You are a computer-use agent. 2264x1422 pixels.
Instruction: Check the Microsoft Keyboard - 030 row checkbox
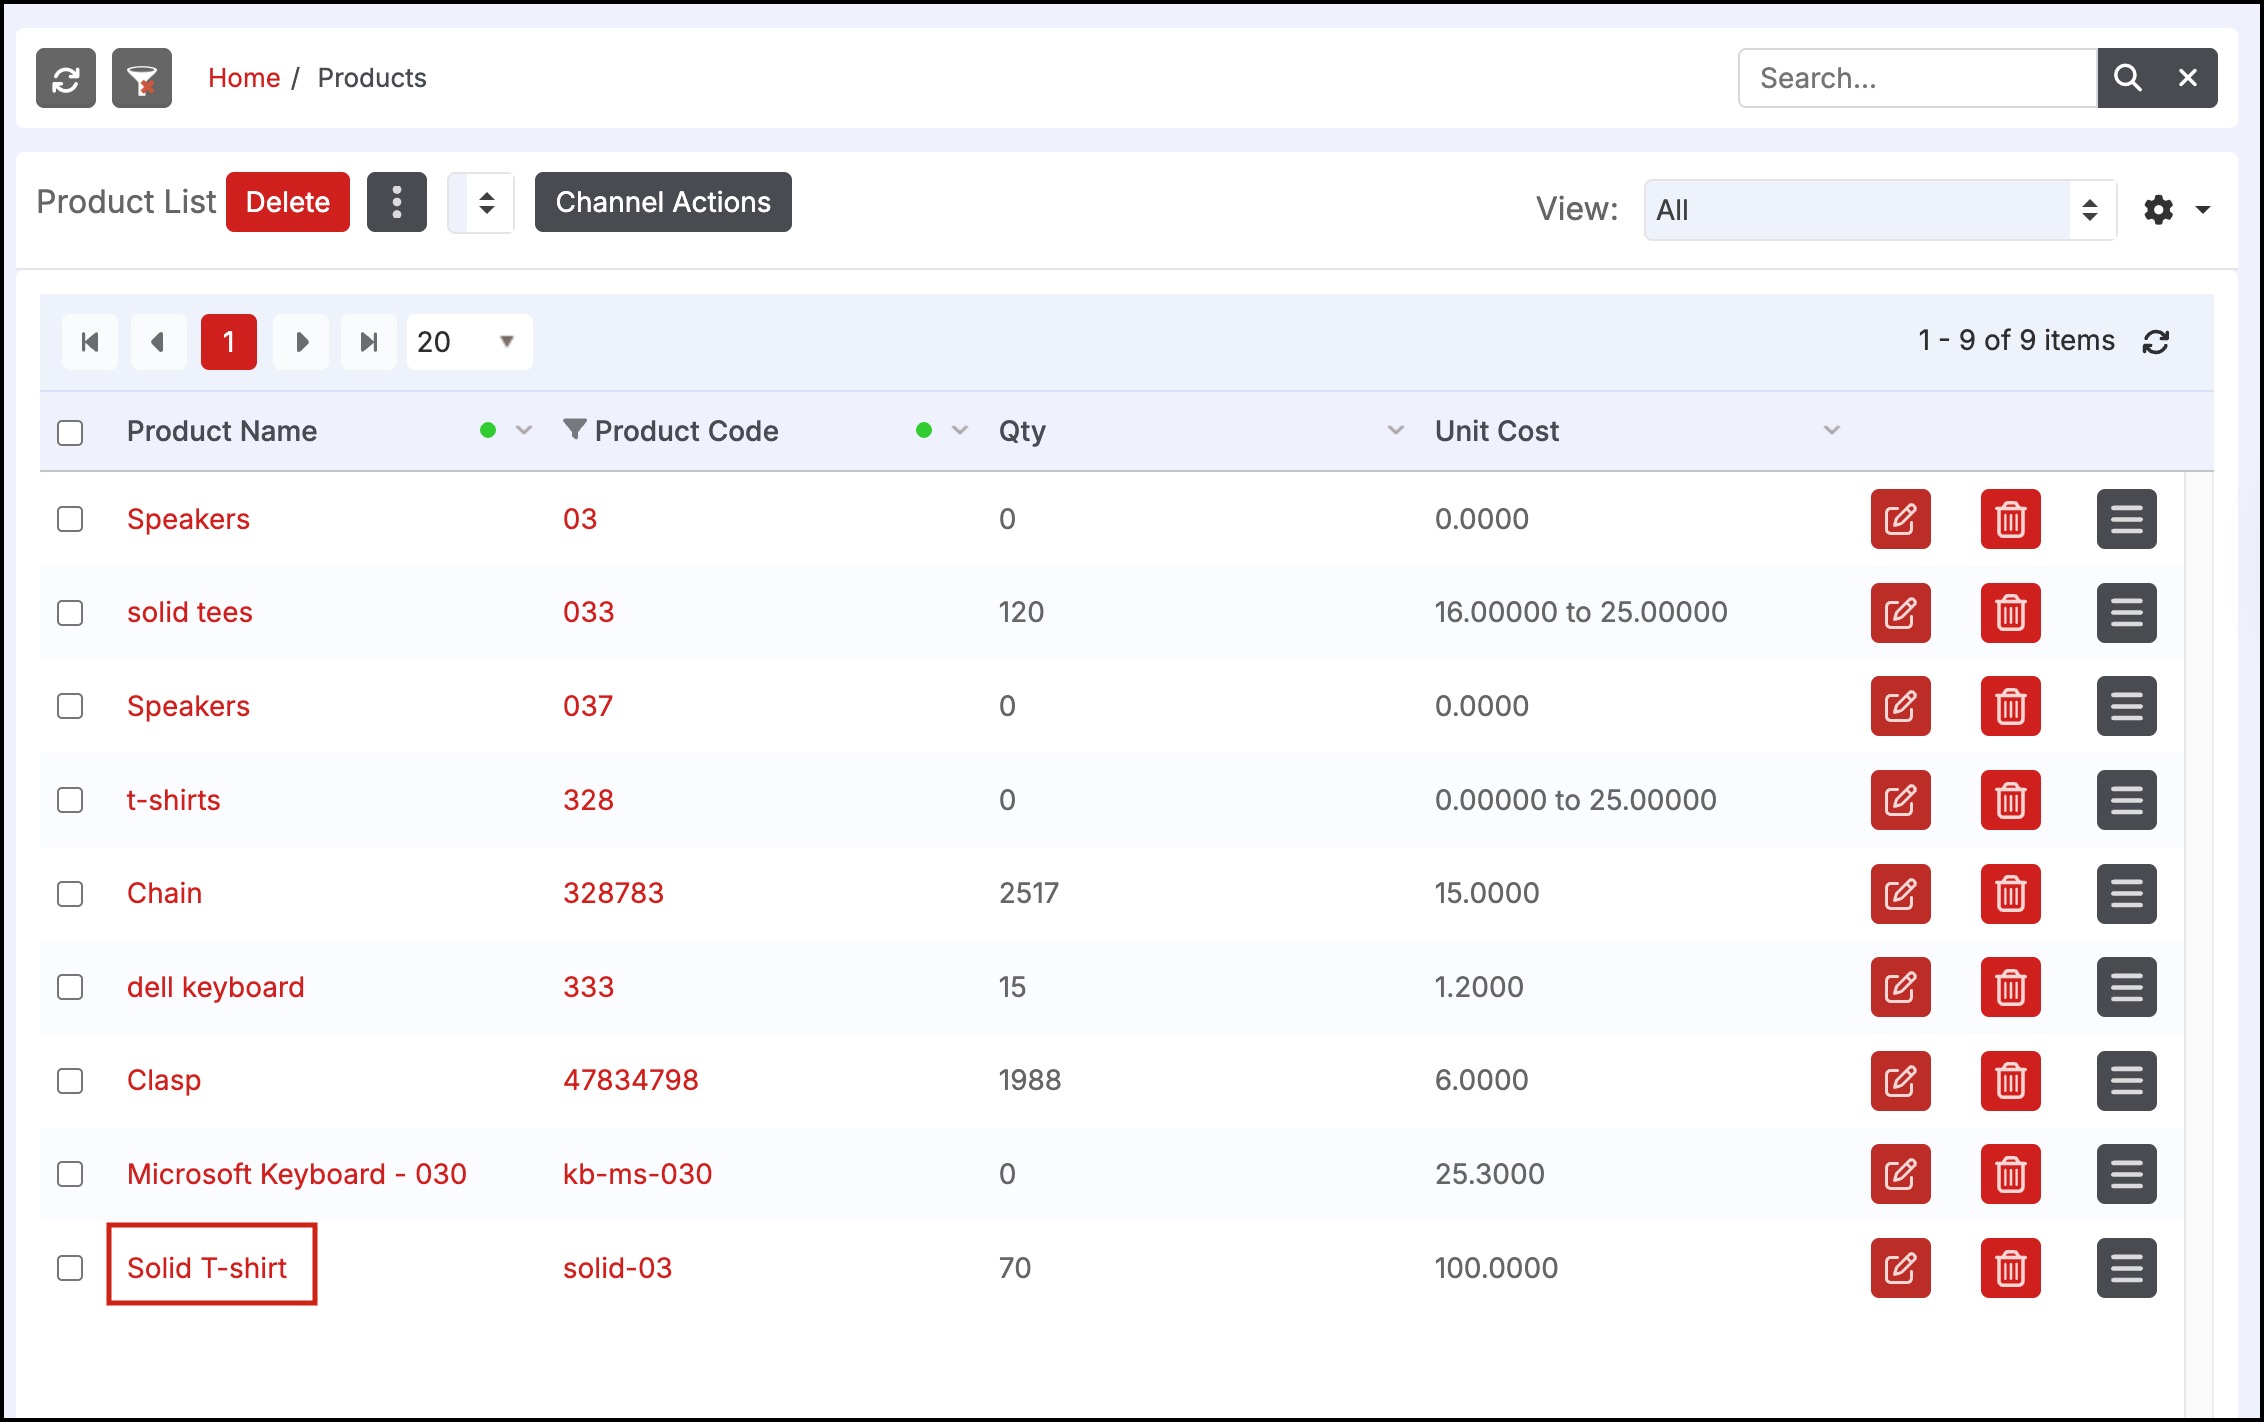tap(70, 1174)
